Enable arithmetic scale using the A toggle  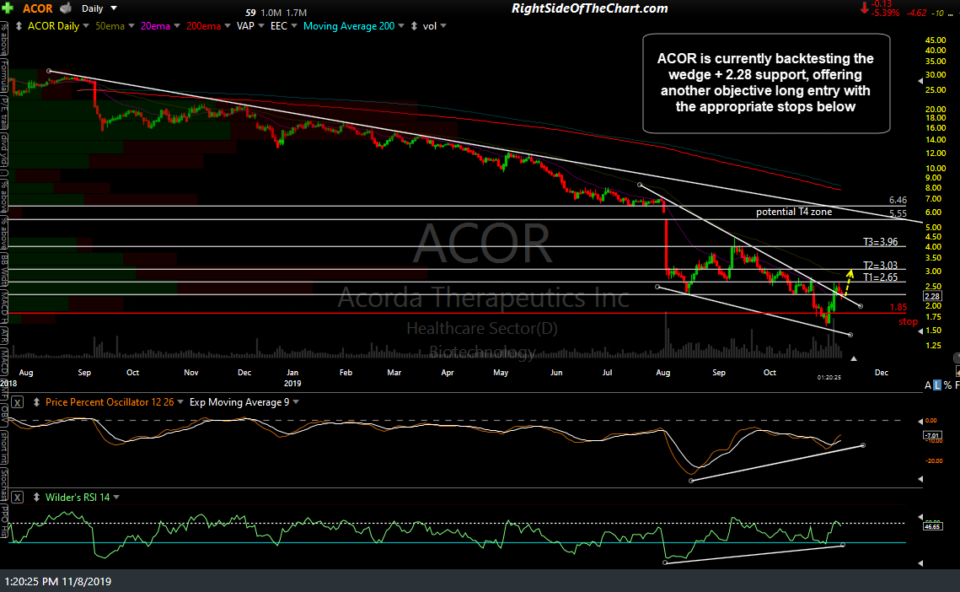928,384
